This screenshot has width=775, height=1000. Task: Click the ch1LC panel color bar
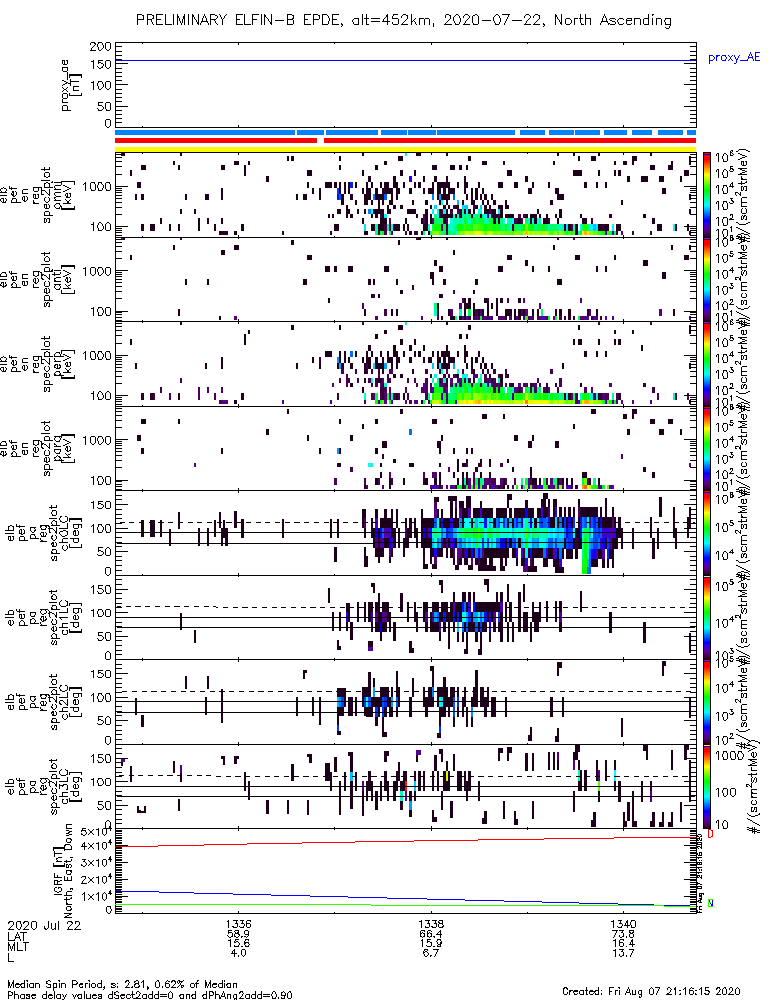pyautogui.click(x=706, y=617)
